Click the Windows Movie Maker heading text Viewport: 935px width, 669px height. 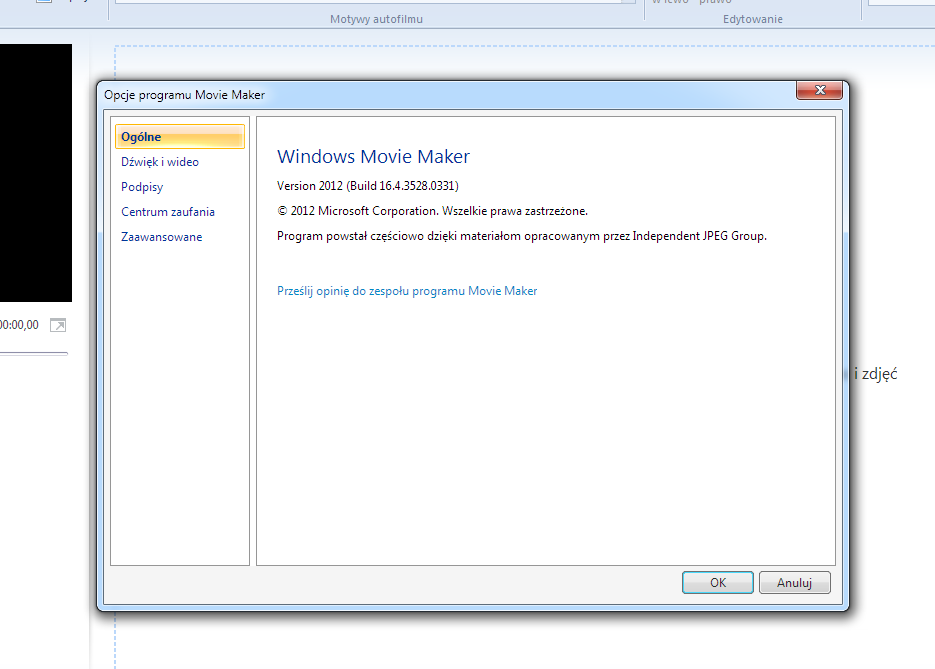374,156
